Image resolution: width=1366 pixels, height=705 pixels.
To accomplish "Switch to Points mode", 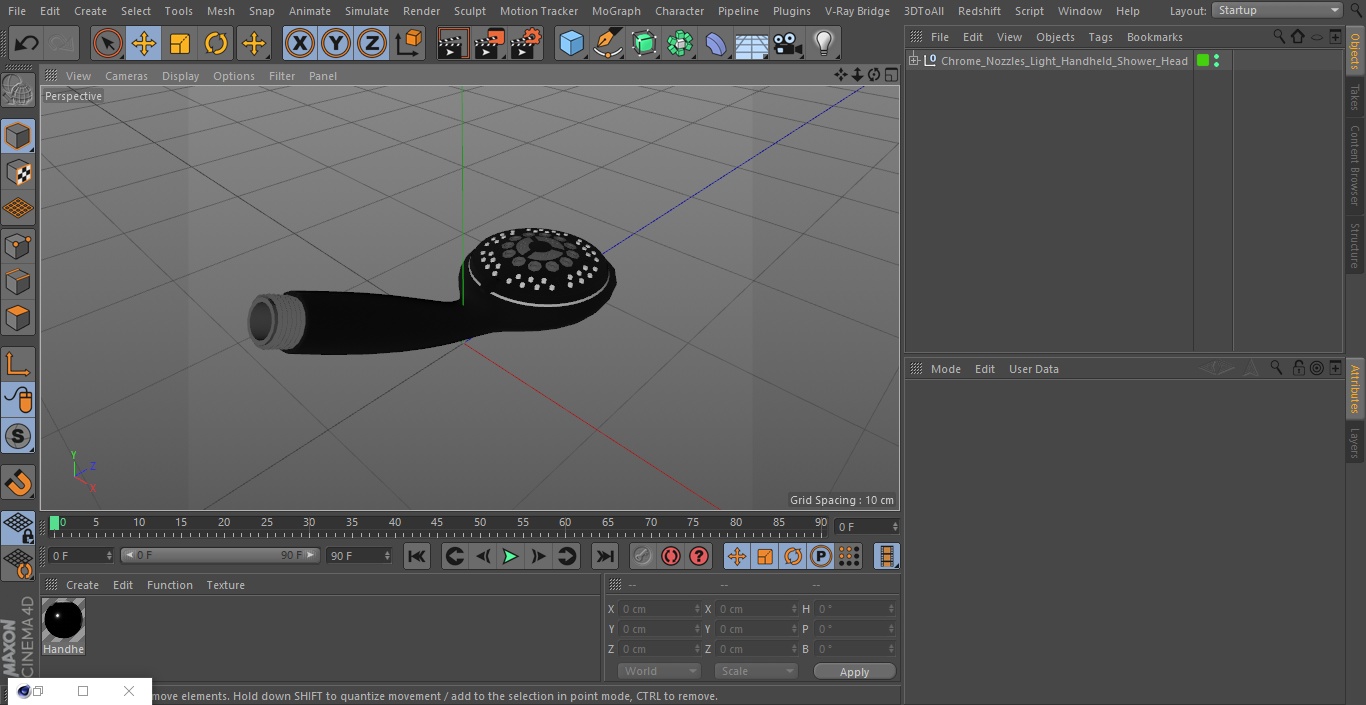I will [18, 246].
